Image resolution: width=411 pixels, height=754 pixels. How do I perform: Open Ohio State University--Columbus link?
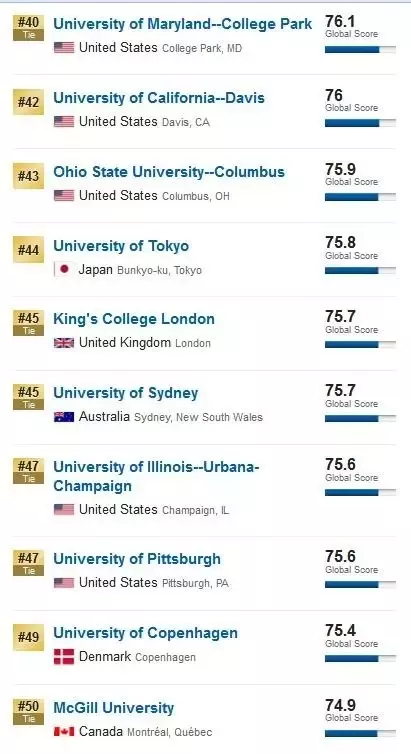[x=169, y=172]
